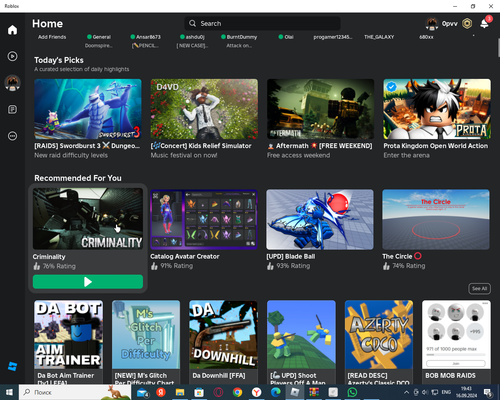
Task: Open the Home icon in sidebar
Action: [12, 30]
